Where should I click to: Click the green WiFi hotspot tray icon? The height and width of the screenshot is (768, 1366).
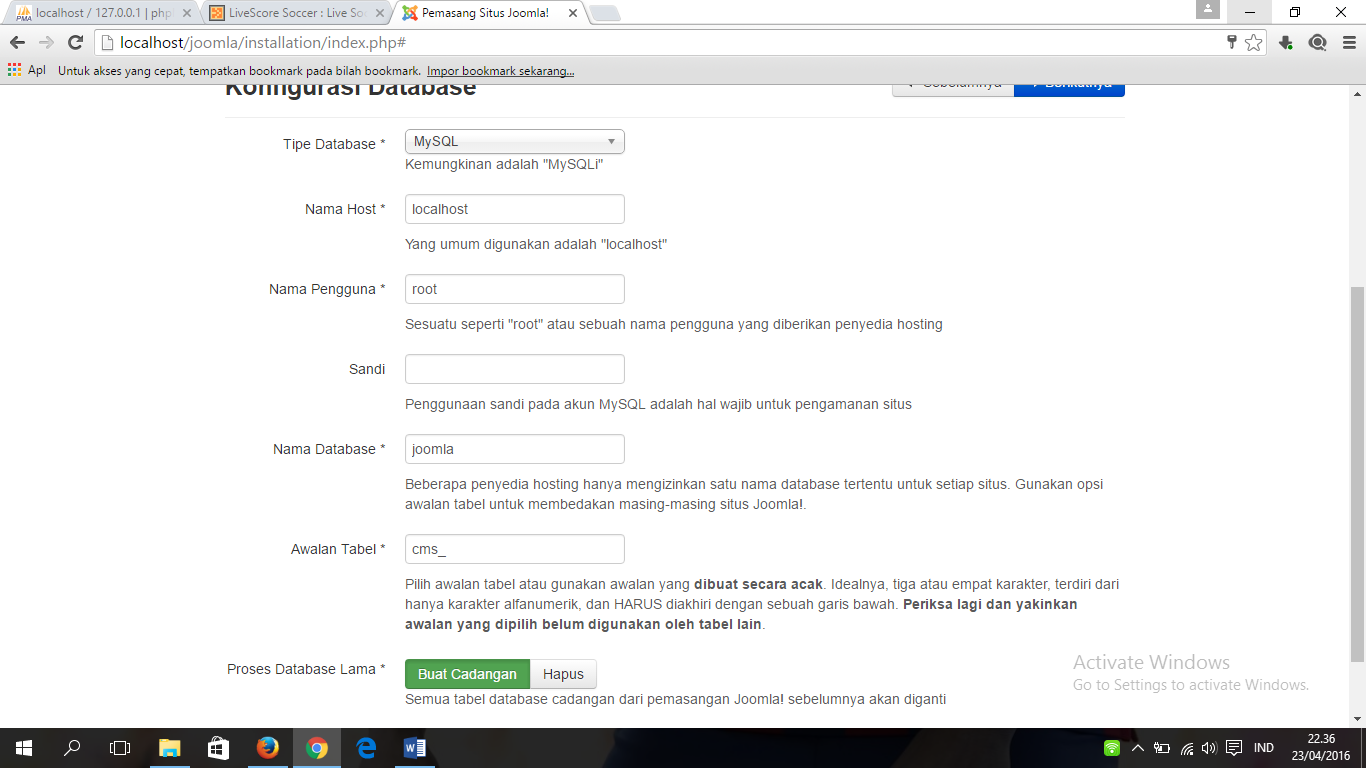1112,748
